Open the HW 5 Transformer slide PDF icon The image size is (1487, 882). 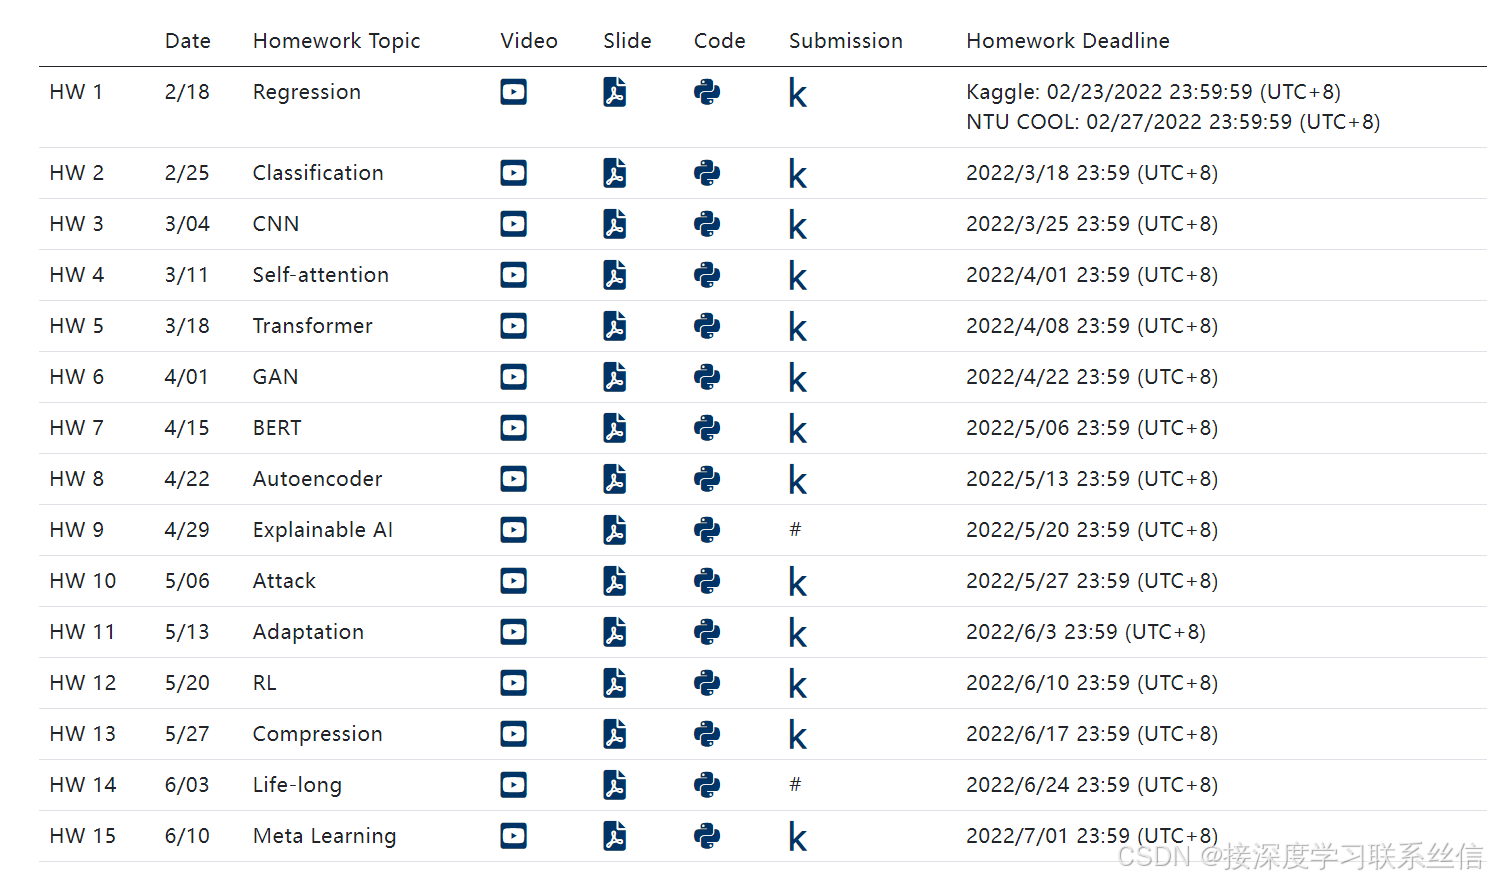[615, 326]
